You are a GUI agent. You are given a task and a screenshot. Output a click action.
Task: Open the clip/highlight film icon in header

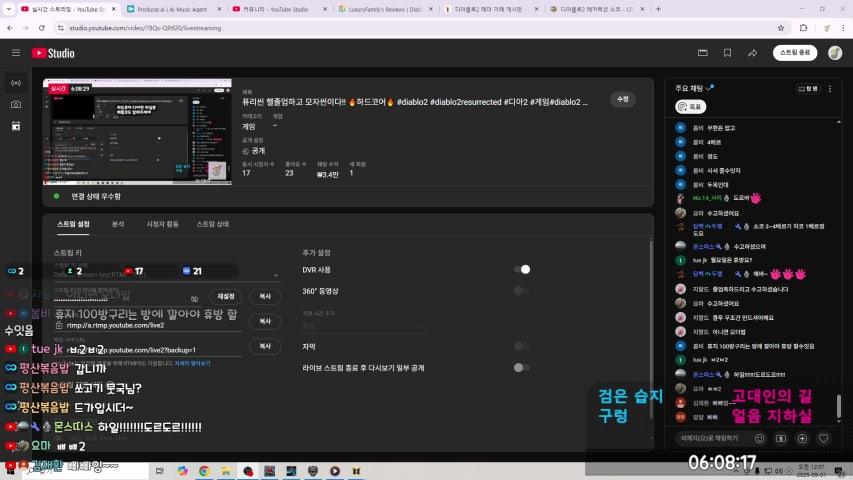click(x=703, y=53)
